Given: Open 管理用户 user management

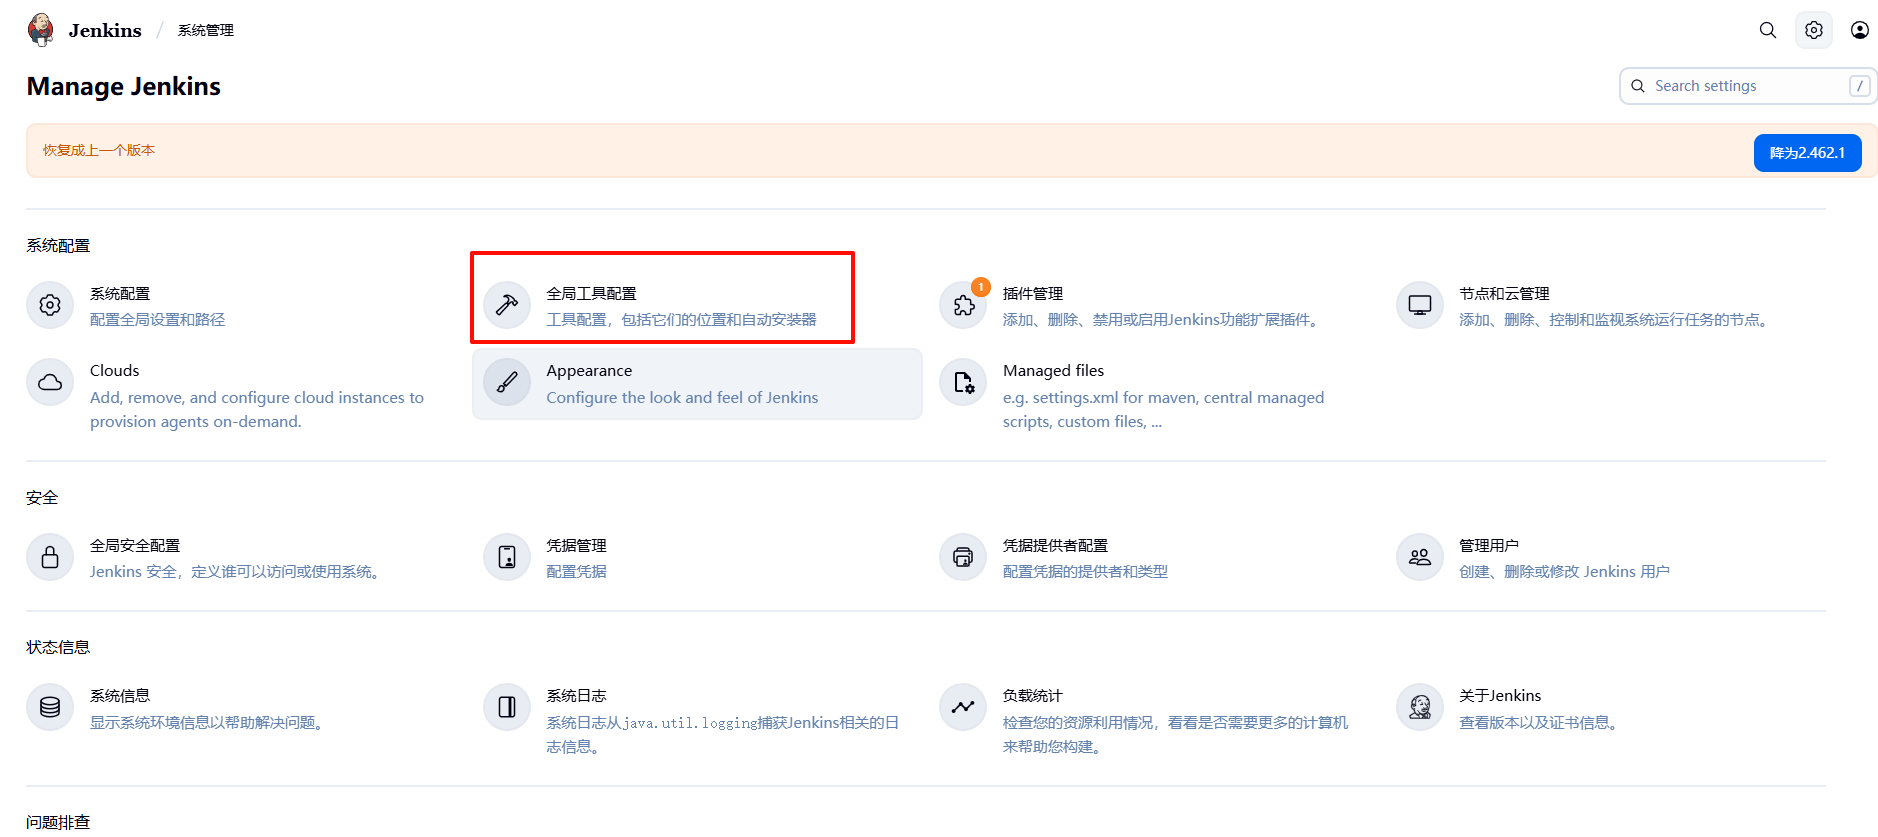Looking at the screenshot, I should coord(1489,545).
